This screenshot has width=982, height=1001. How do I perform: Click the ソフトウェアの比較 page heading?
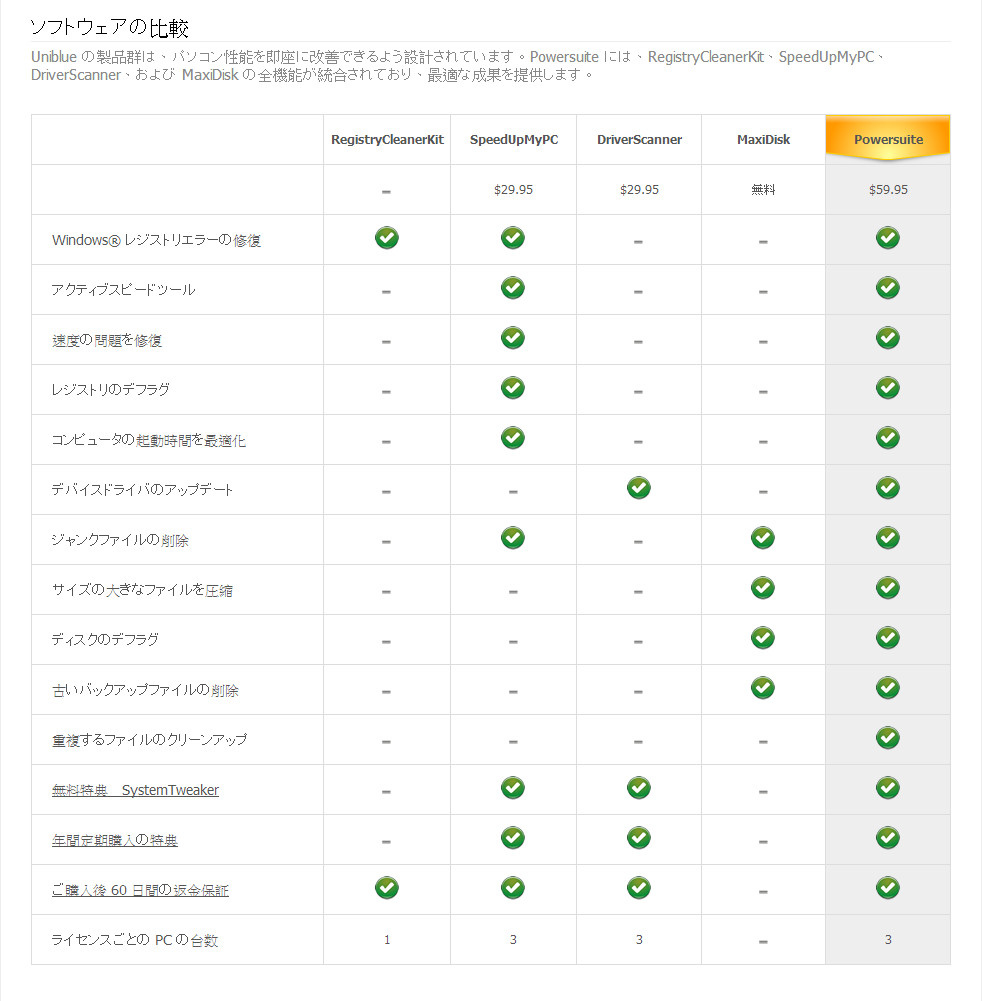110,27
